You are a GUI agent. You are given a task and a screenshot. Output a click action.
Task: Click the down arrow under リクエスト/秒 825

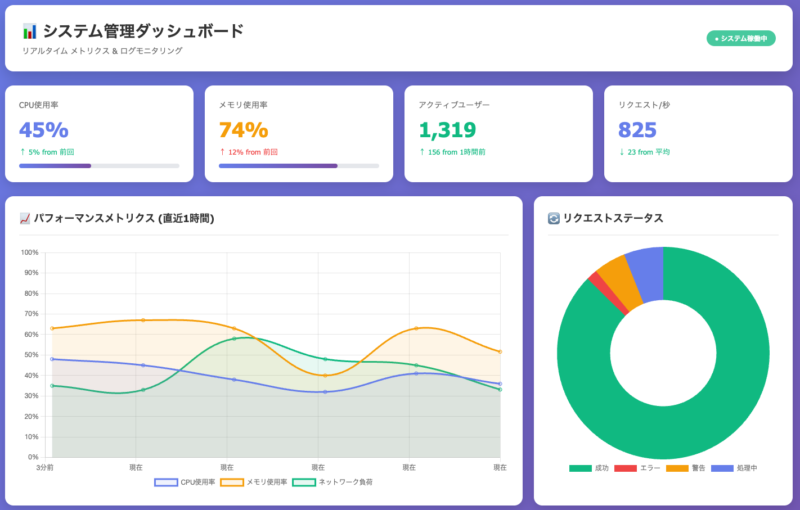point(621,152)
